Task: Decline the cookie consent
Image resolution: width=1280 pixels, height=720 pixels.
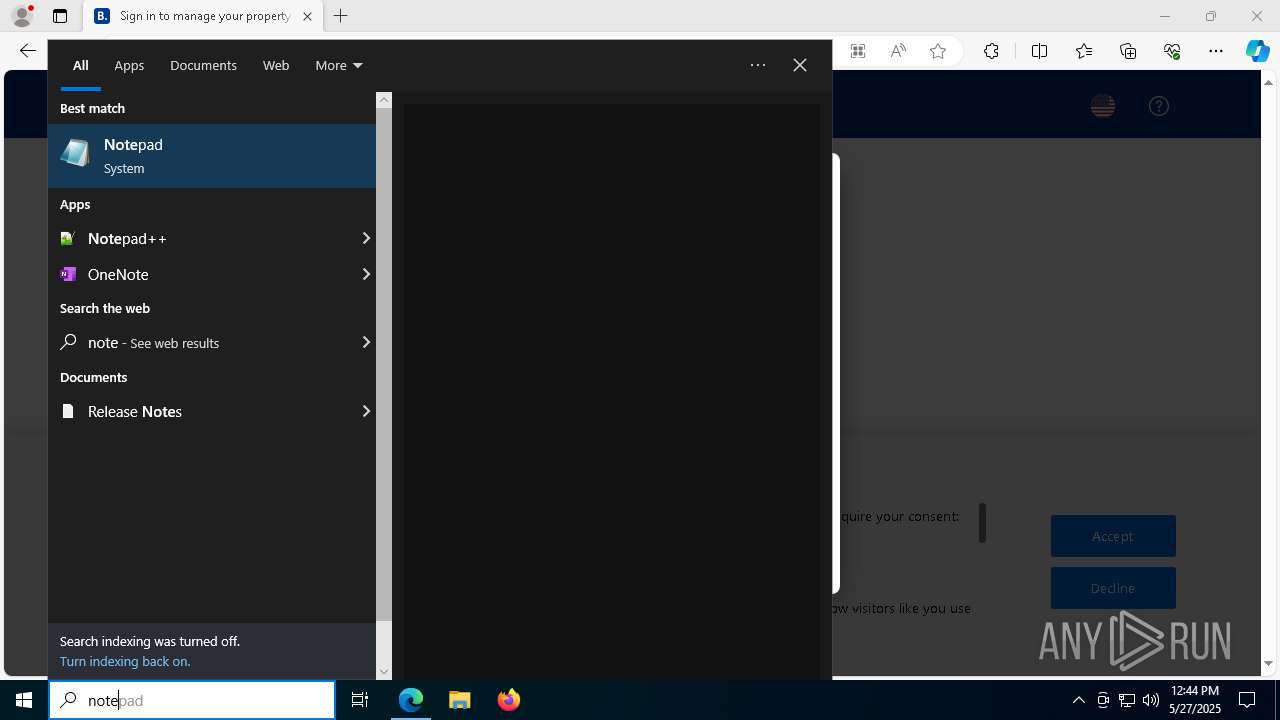Action: pos(1113,588)
